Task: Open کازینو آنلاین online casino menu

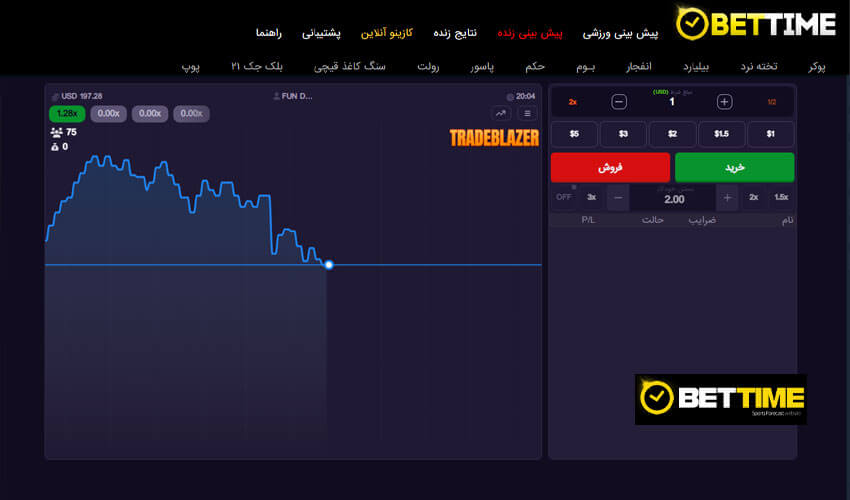Action: pyautogui.click(x=387, y=33)
